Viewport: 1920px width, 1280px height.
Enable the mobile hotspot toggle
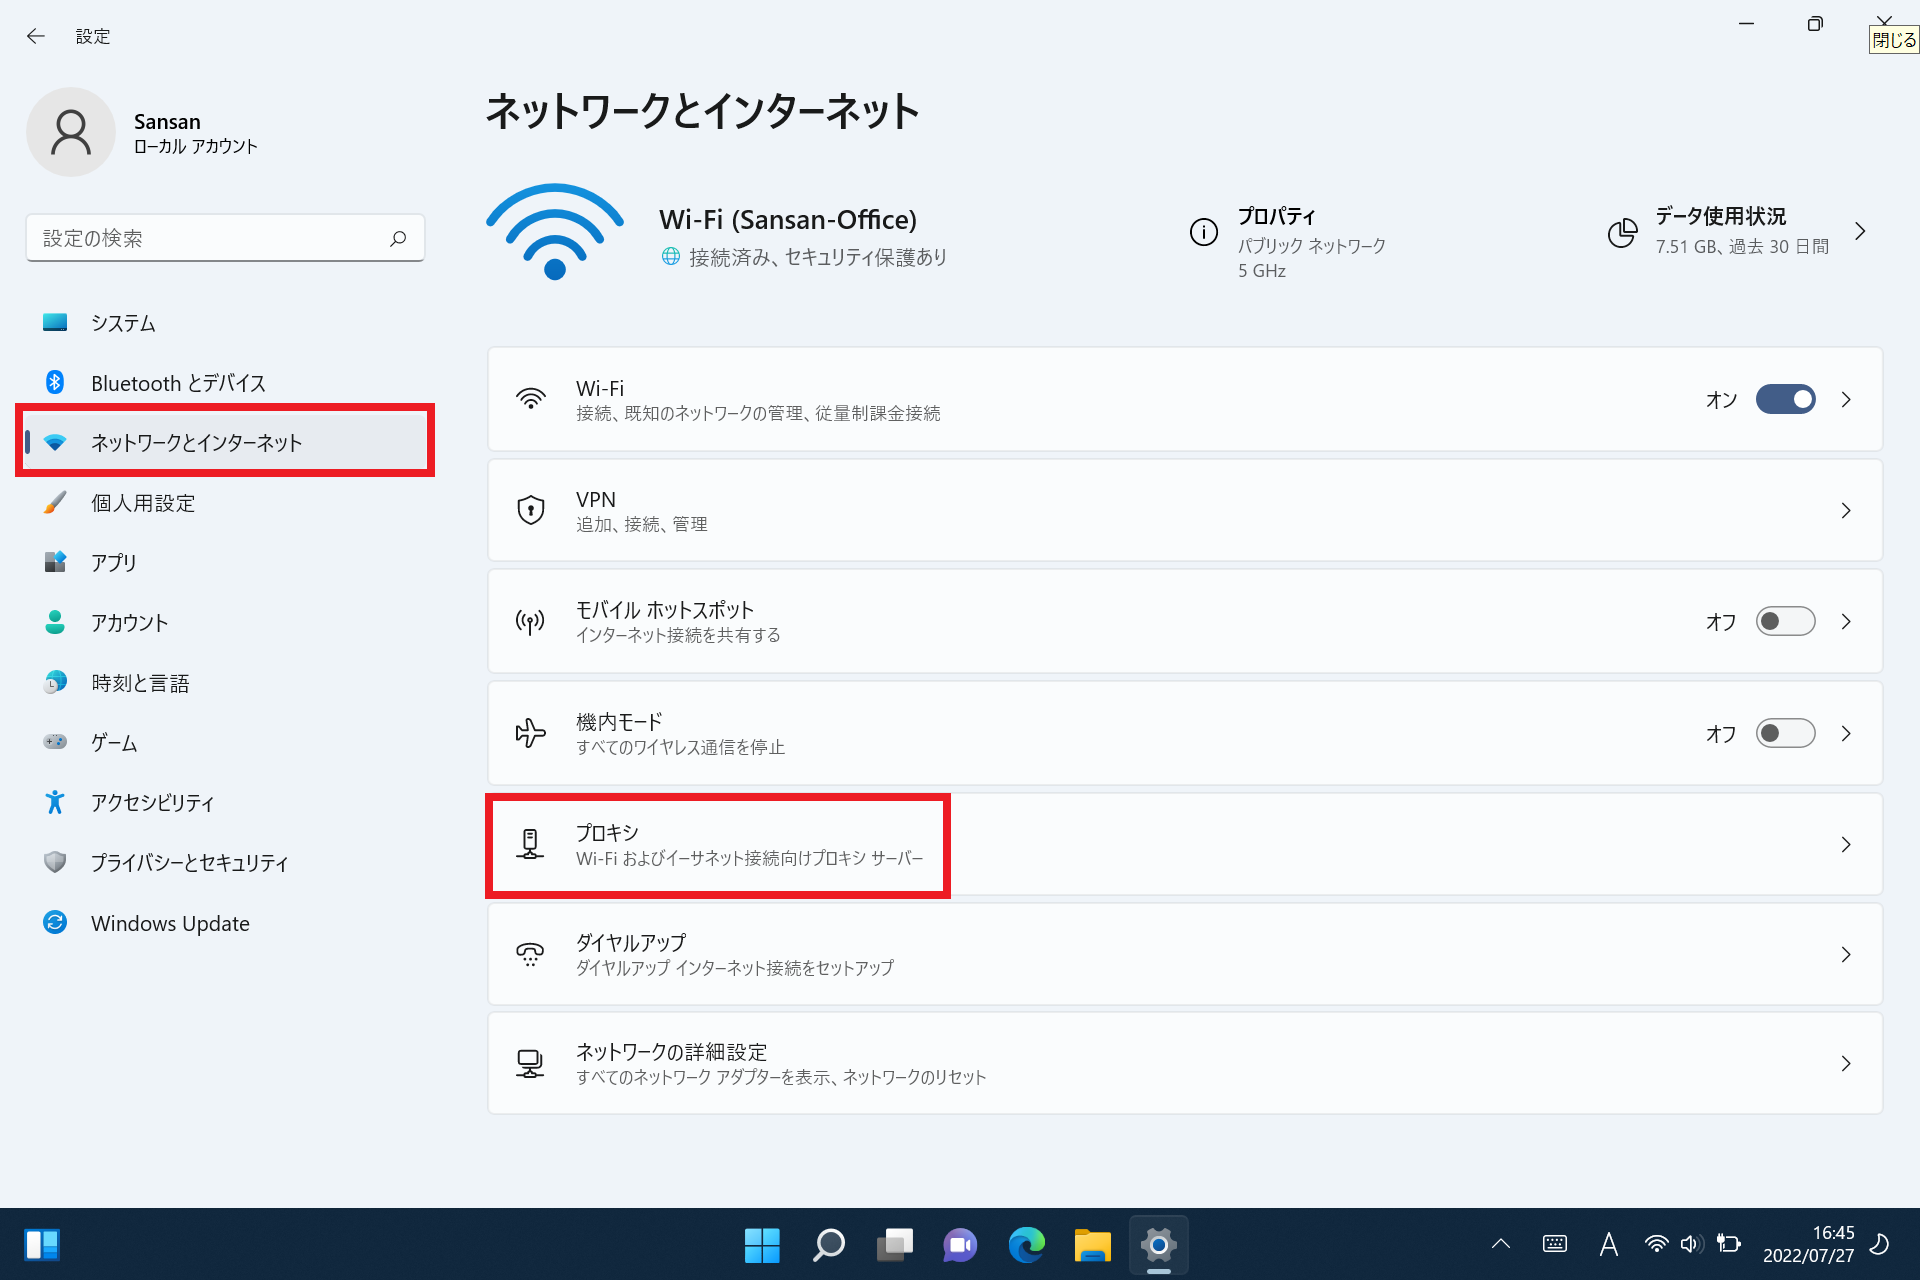[1785, 621]
